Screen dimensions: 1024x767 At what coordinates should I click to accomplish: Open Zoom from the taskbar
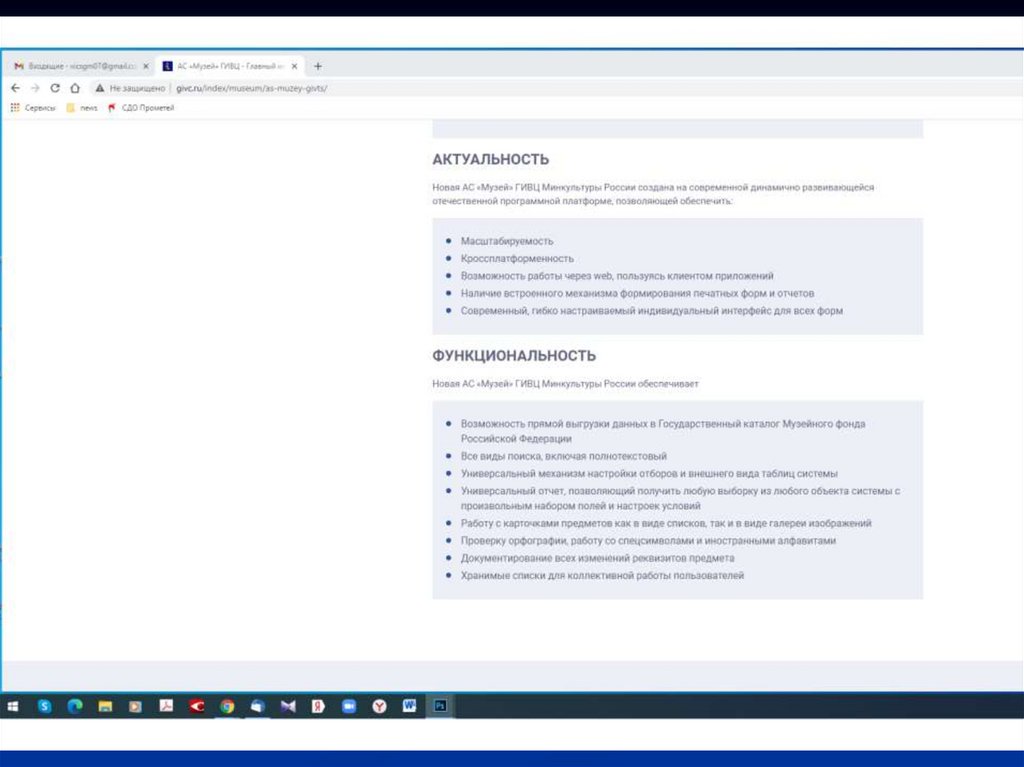tap(349, 706)
